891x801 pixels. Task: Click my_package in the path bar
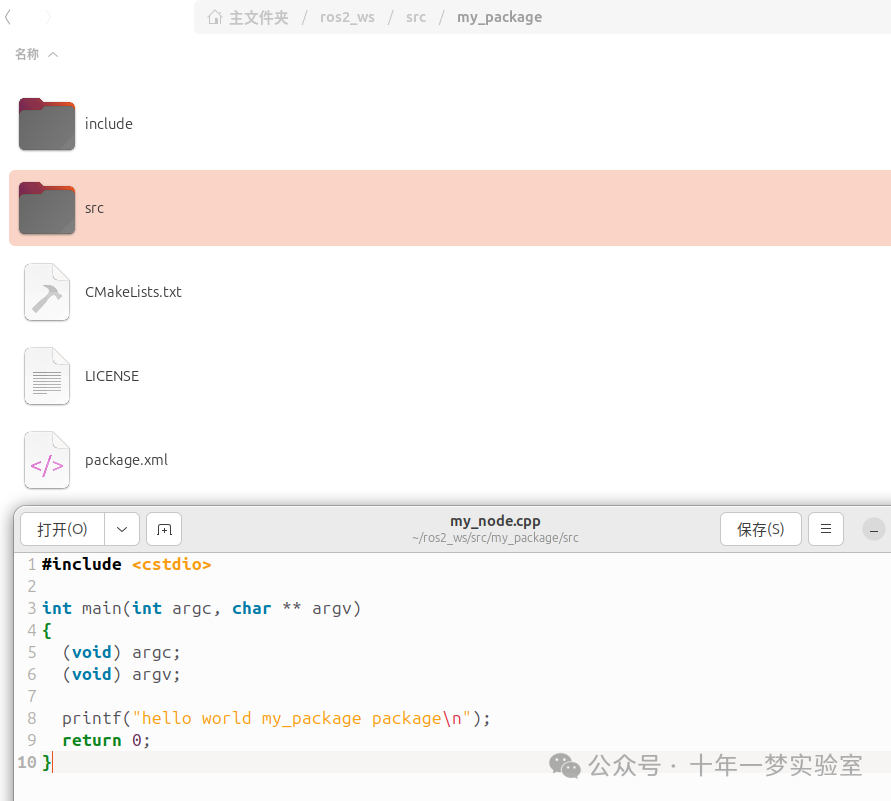[x=499, y=18]
